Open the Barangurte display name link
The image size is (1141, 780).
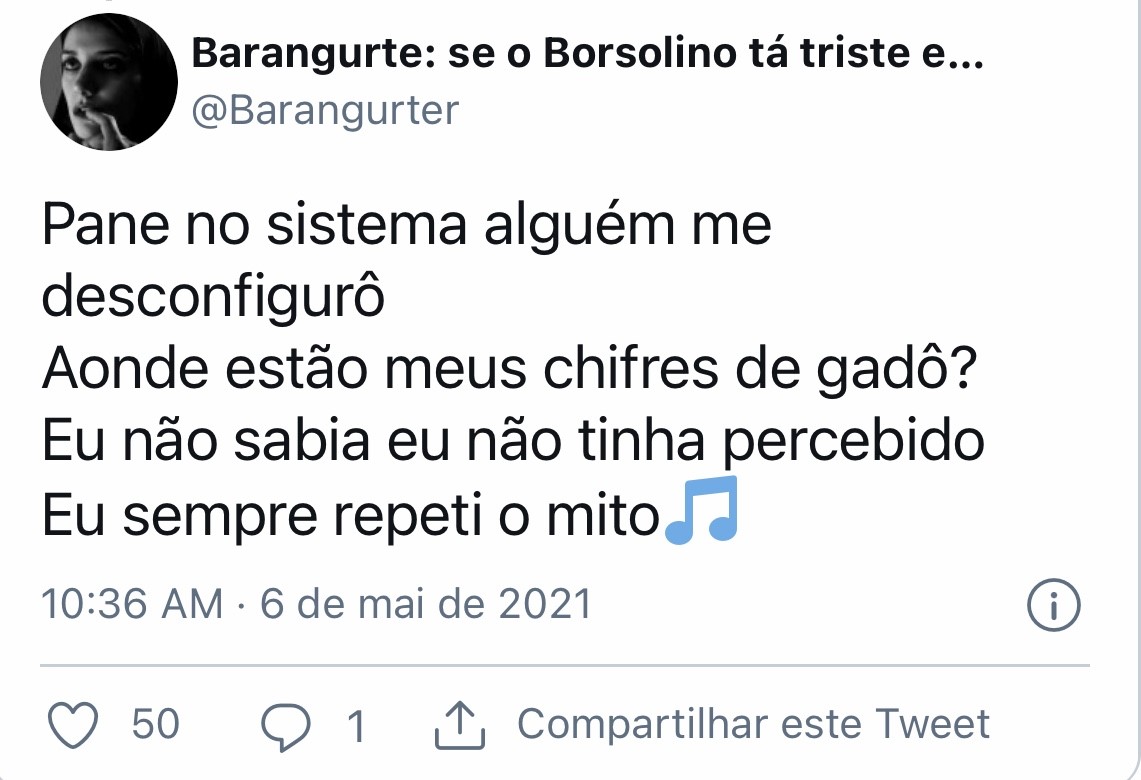tap(586, 56)
